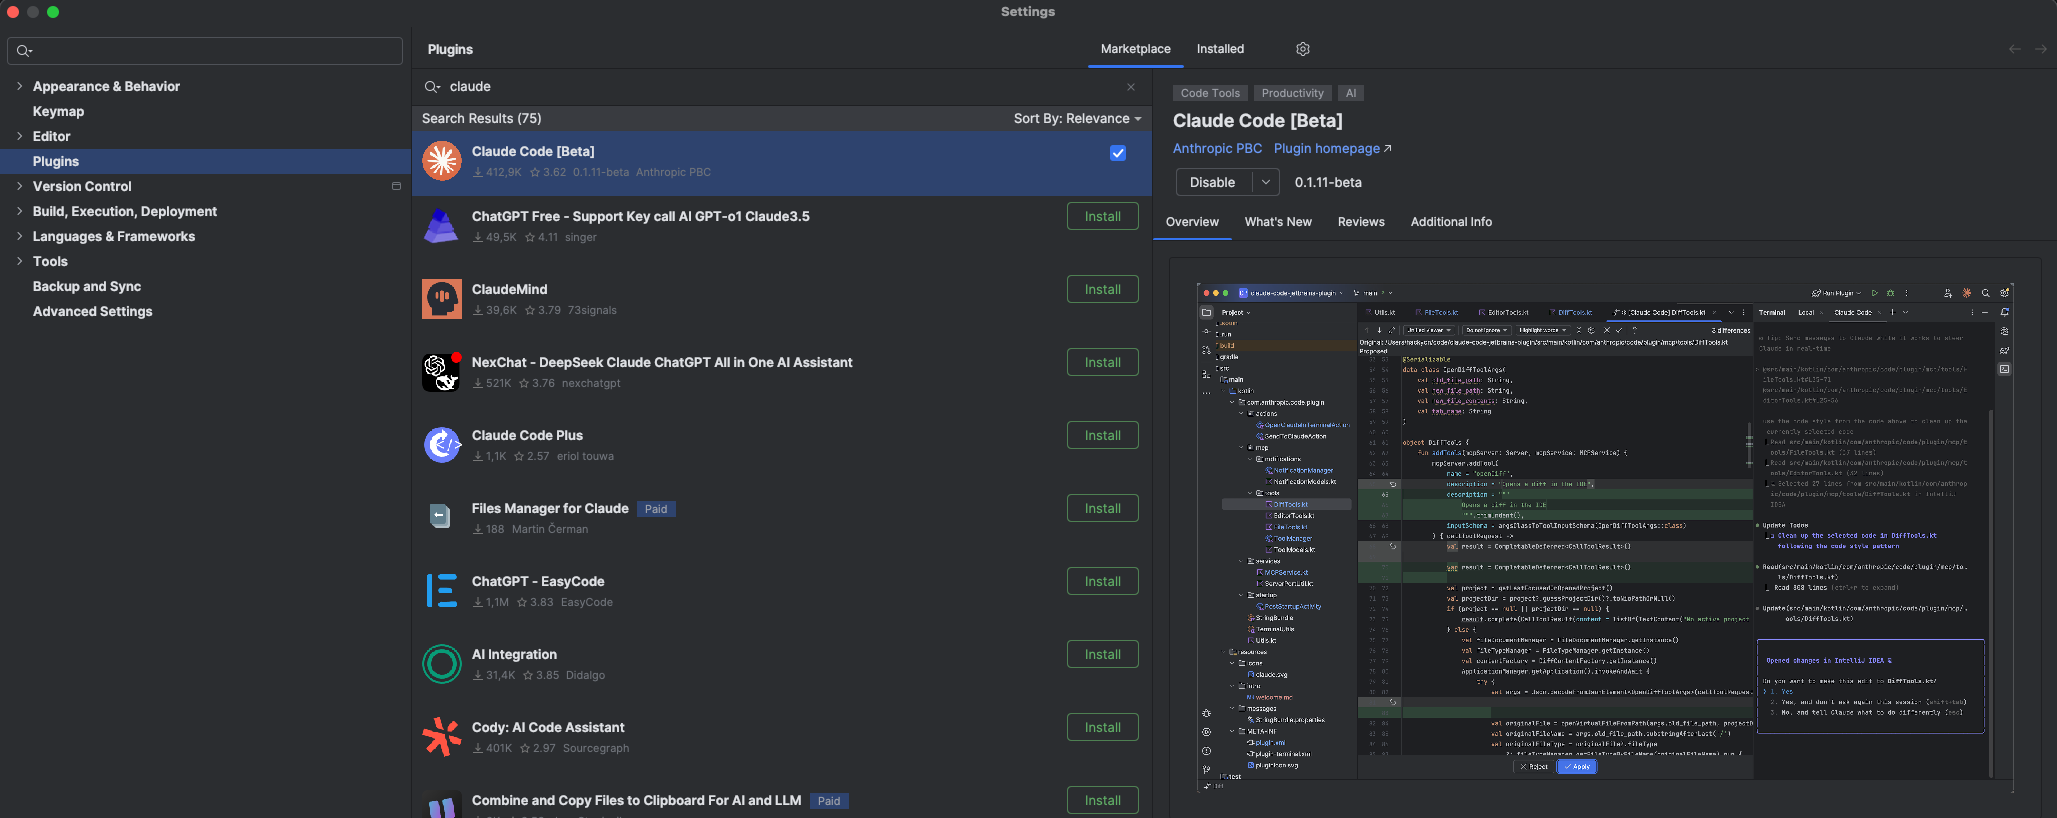Install Files Manager for Claude
The image size is (2057, 818).
point(1102,508)
